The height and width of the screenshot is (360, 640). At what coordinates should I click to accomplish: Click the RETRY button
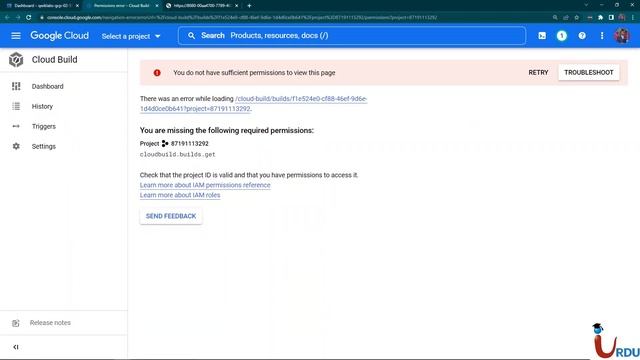coord(538,73)
